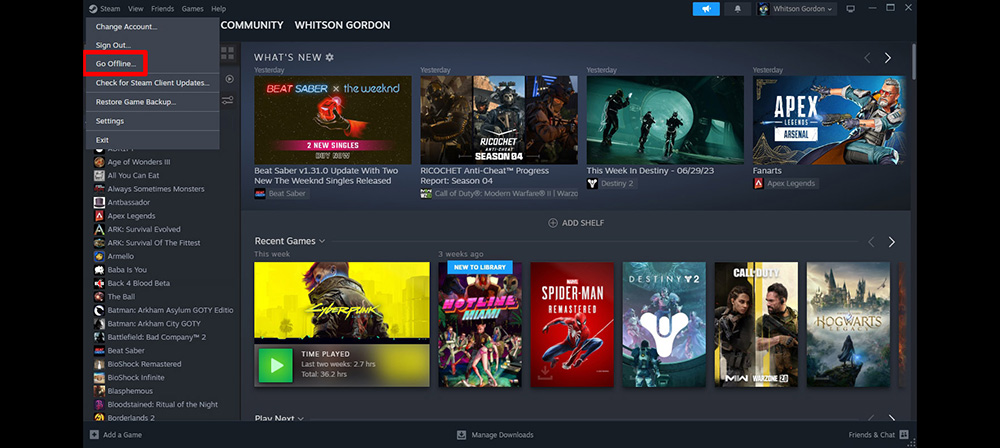Open the announcements megaphone button
The height and width of the screenshot is (448, 1000).
[x=706, y=9]
